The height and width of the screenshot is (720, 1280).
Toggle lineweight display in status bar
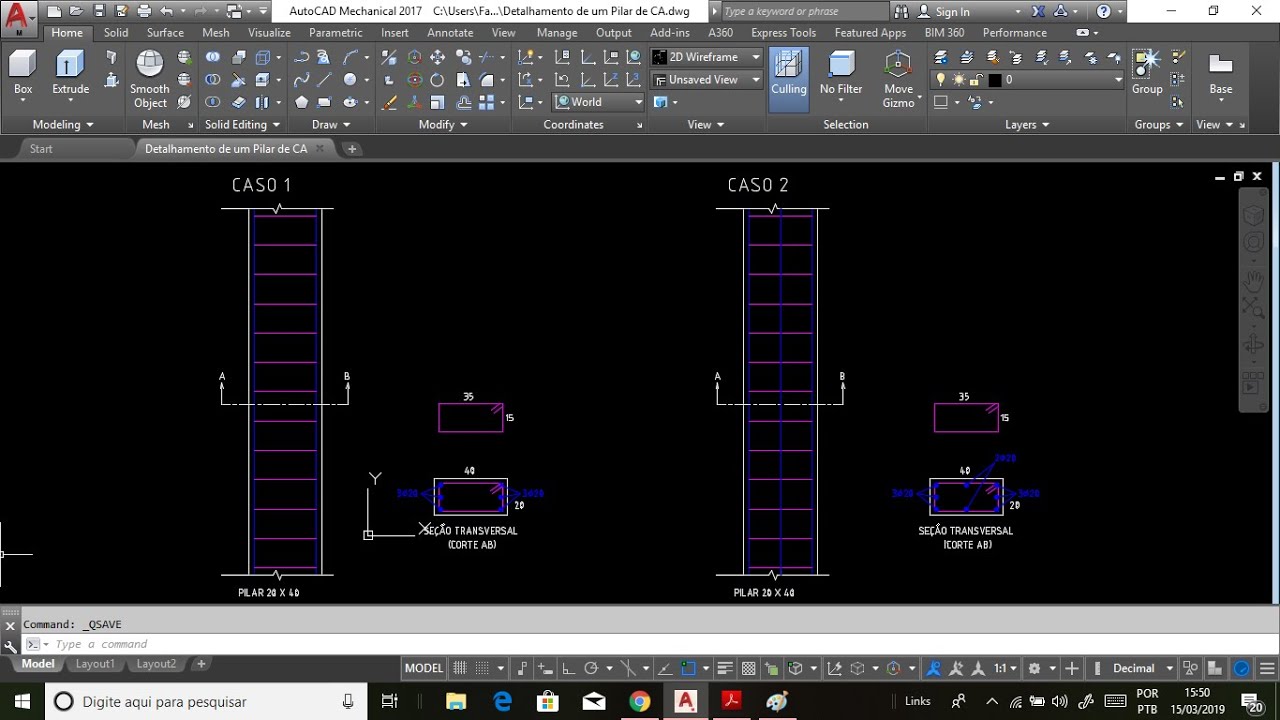[726, 668]
